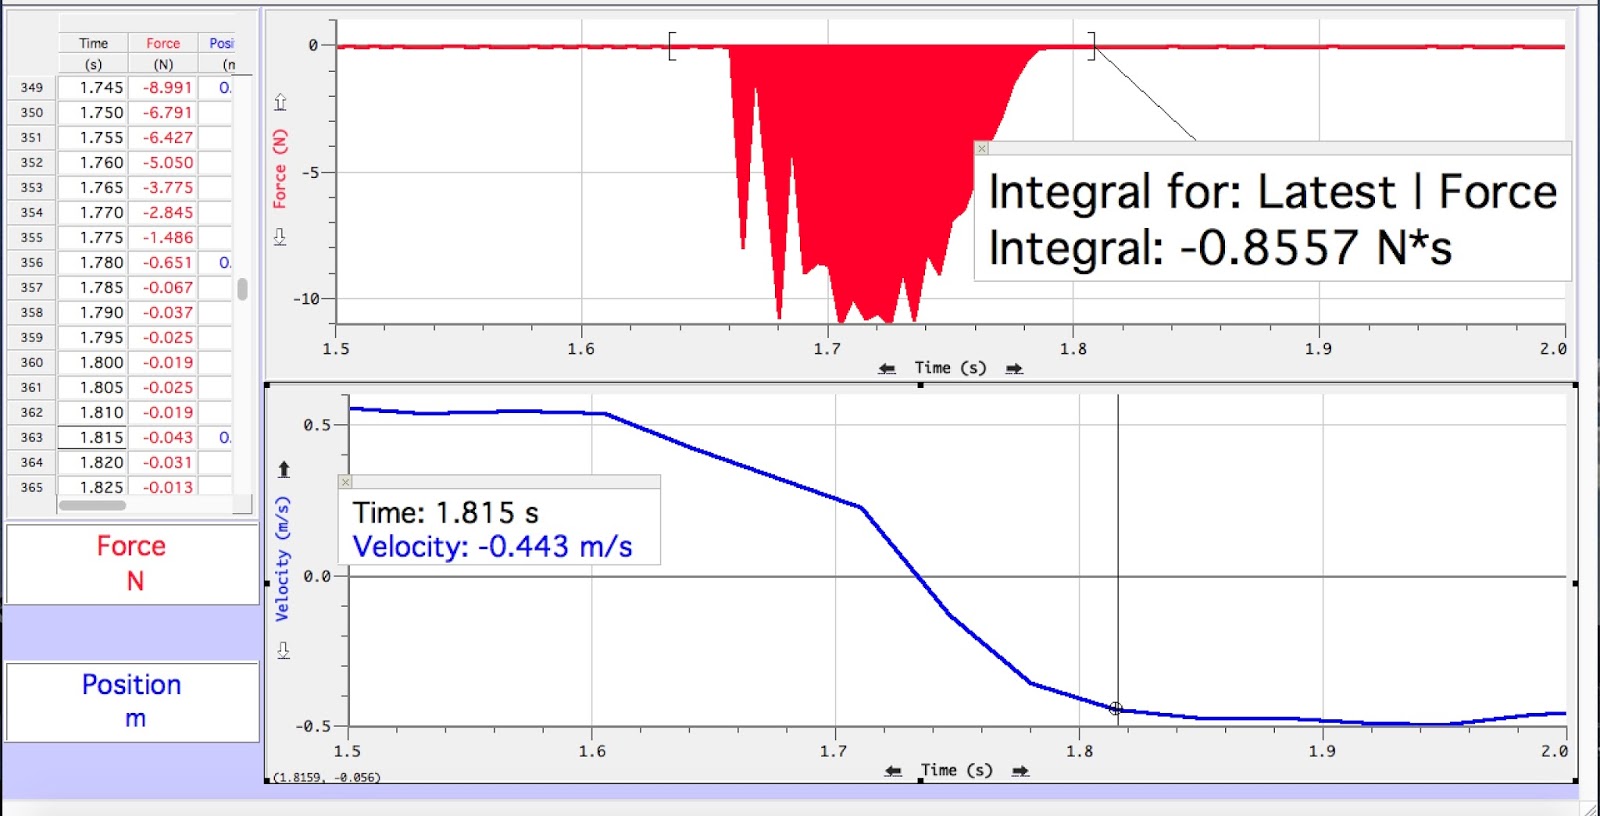Close the Time and Velocity readout box
This screenshot has width=1600, height=816.
point(346,482)
